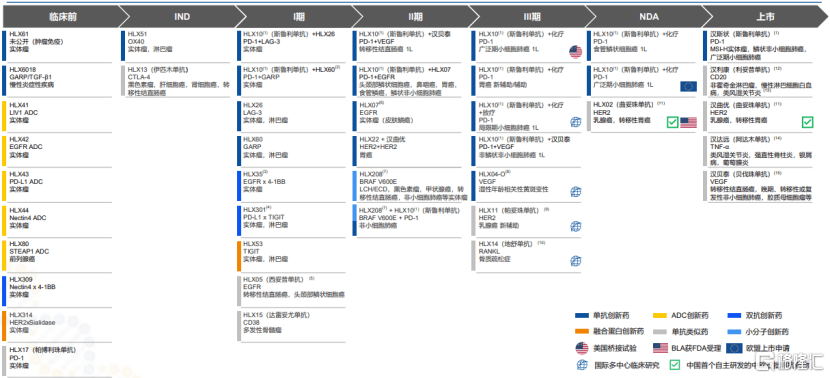Viewport: 830px width, 378px height.
Task: Click the HLX42 EGFR ADC card
Action: 57,150
